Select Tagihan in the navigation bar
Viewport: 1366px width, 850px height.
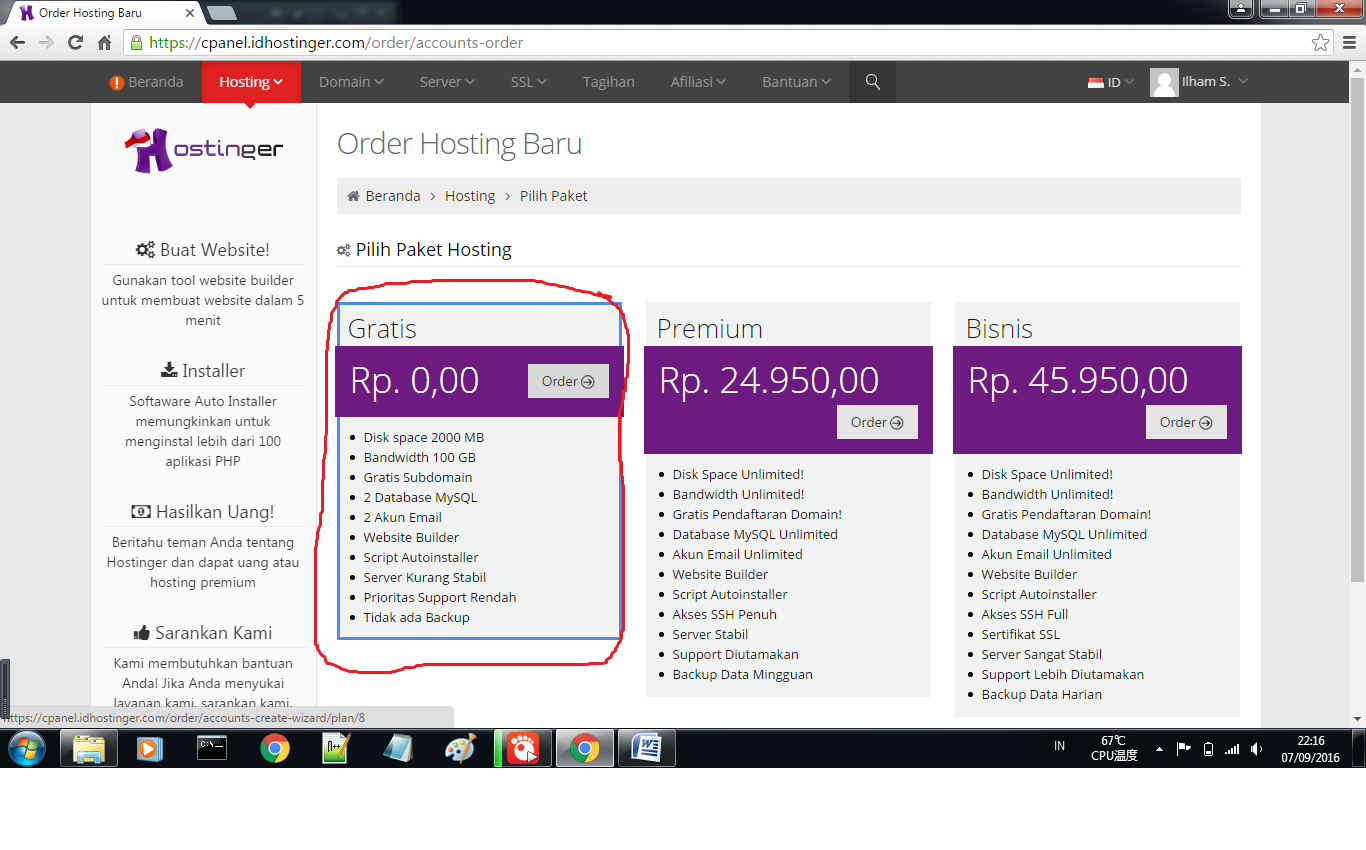pyautogui.click(x=608, y=82)
